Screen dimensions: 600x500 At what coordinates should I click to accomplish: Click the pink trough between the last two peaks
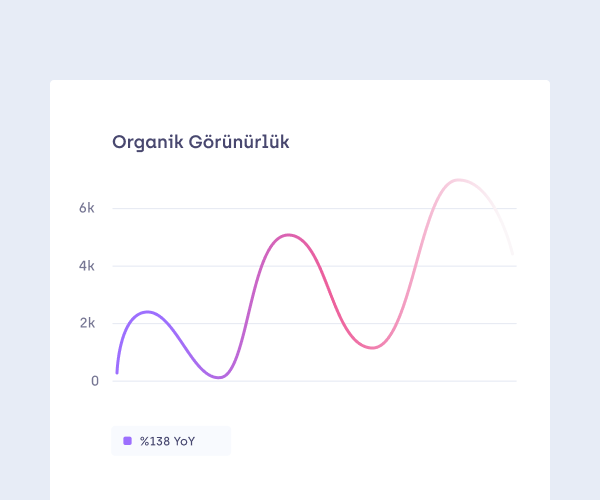[x=372, y=347]
